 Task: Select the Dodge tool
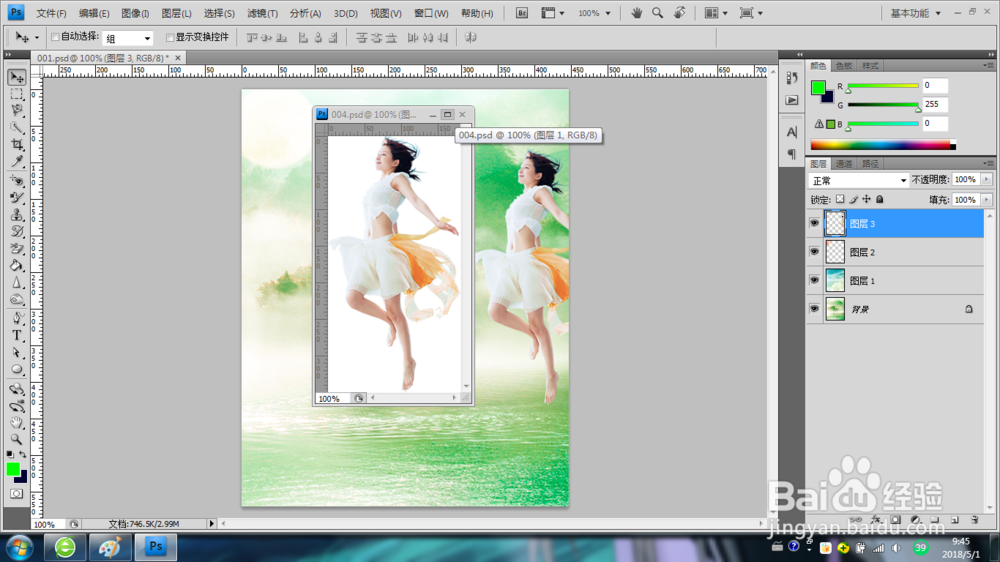click(17, 299)
